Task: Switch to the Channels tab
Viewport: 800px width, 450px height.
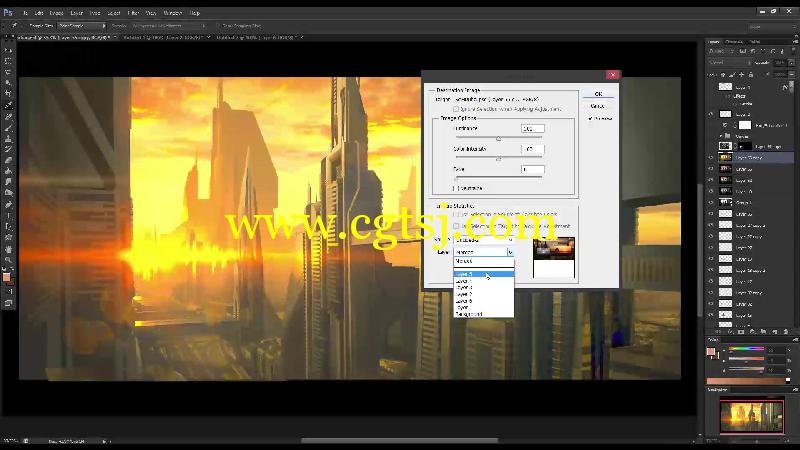Action: coord(734,42)
